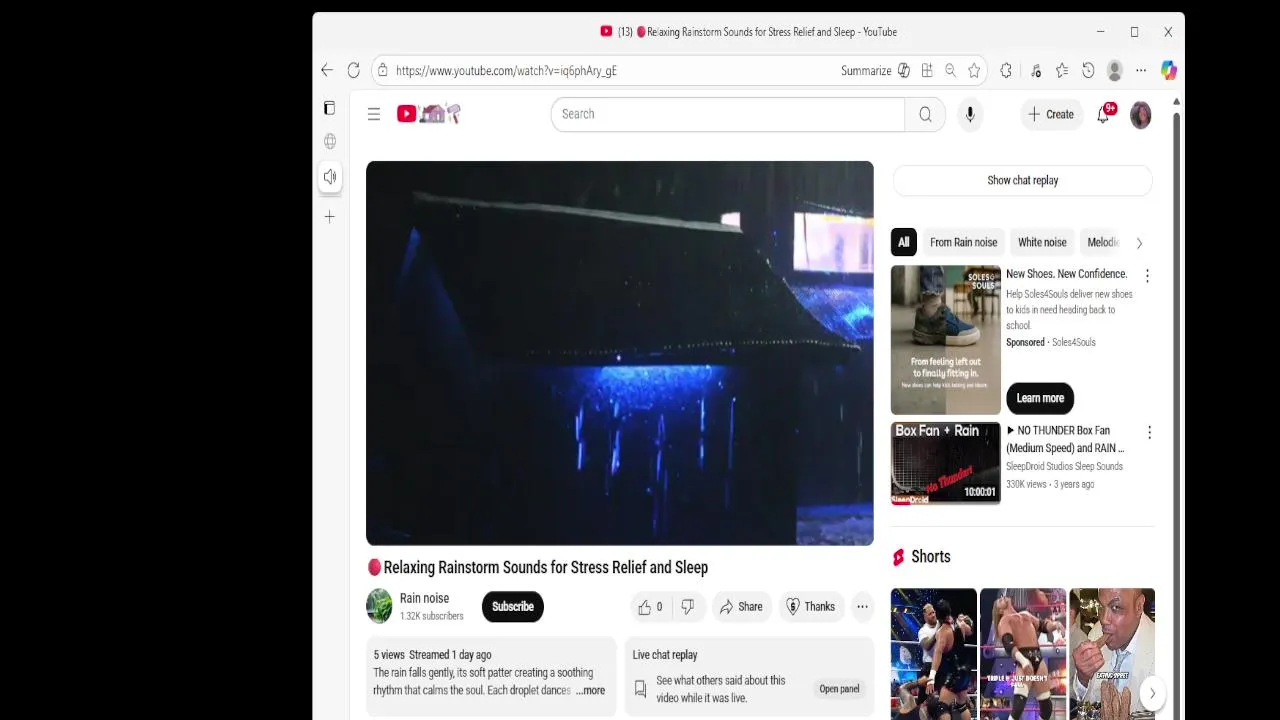
Task: Open the YouTube guide hamburger menu
Action: tap(373, 114)
